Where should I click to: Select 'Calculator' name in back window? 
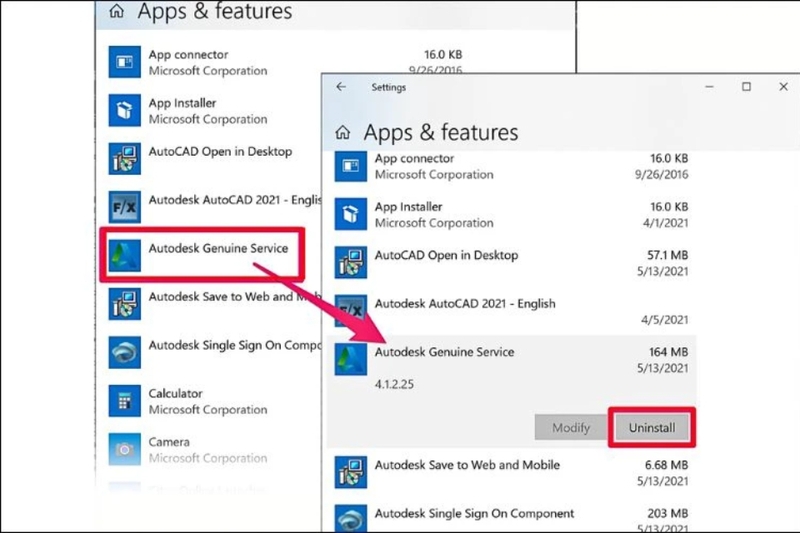point(176,394)
